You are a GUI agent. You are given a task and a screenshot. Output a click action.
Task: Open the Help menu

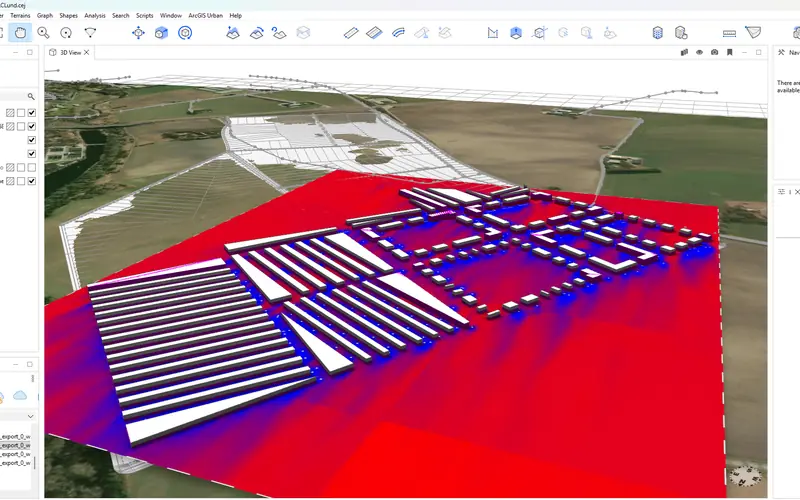tap(235, 16)
